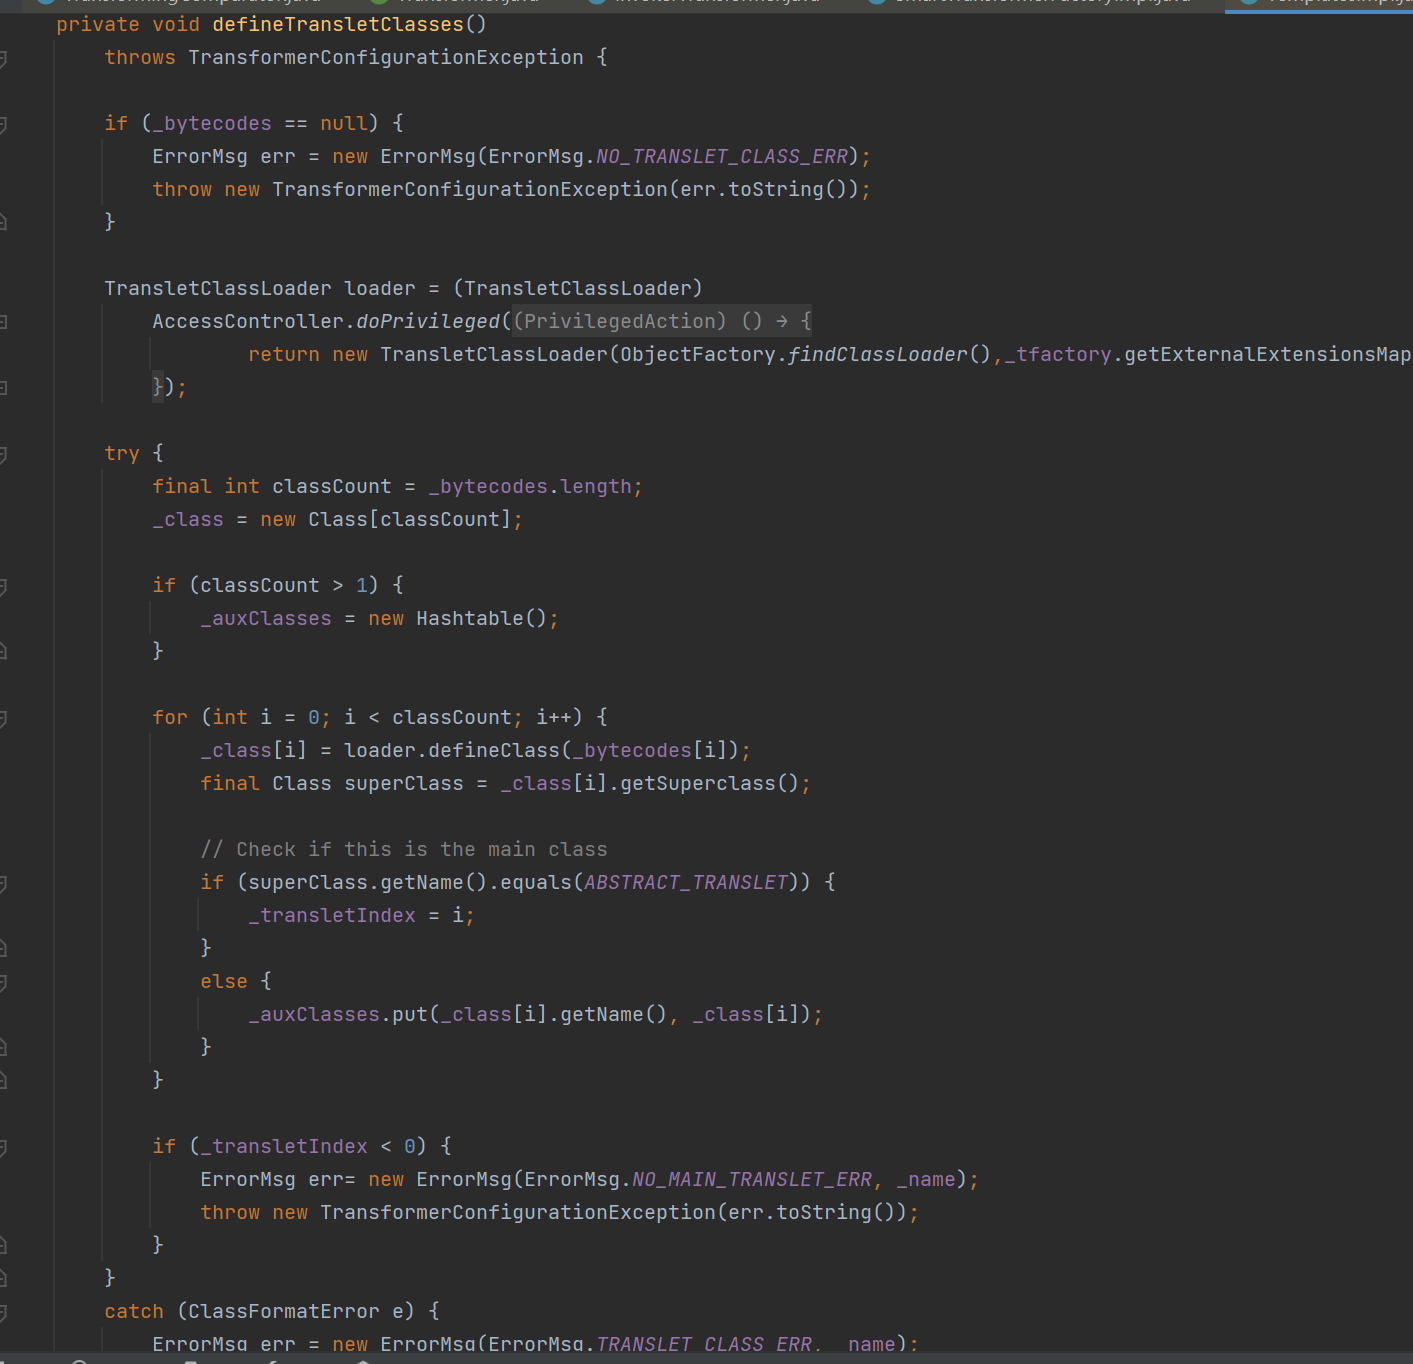Collapse the else block fold marker
Screen dimensions: 1413x1364
(3, 983)
